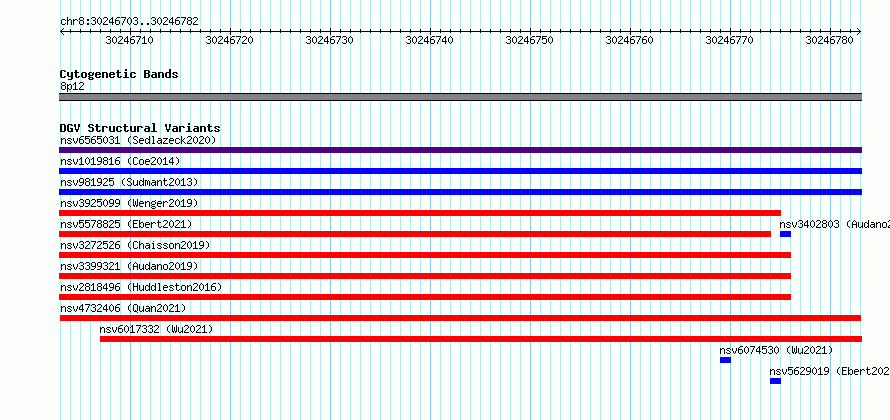
Task: Select the gray 8p12 cytogenetic band bar
Action: pos(460,97)
